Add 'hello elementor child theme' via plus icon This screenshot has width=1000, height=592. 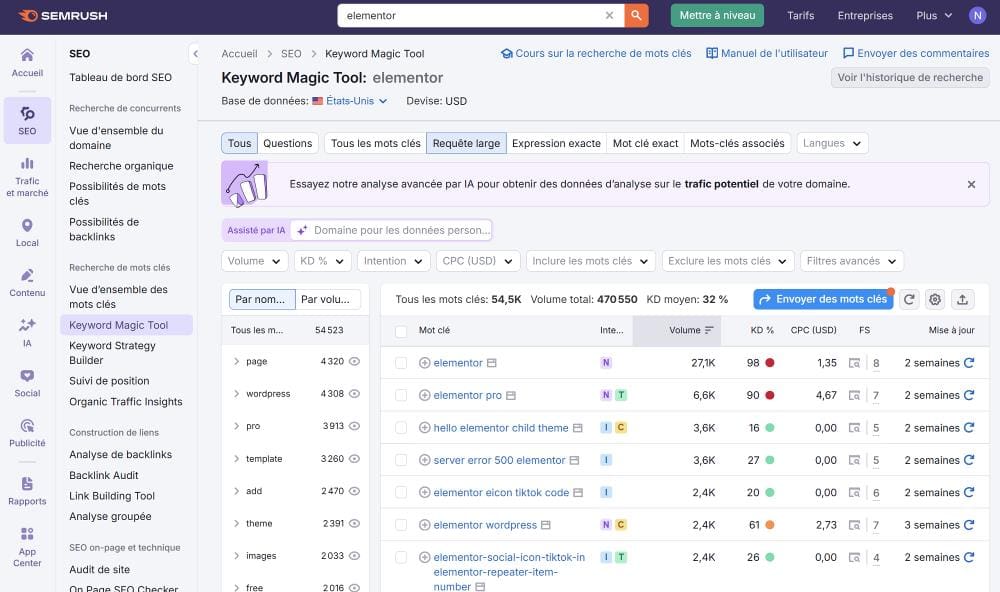424,427
